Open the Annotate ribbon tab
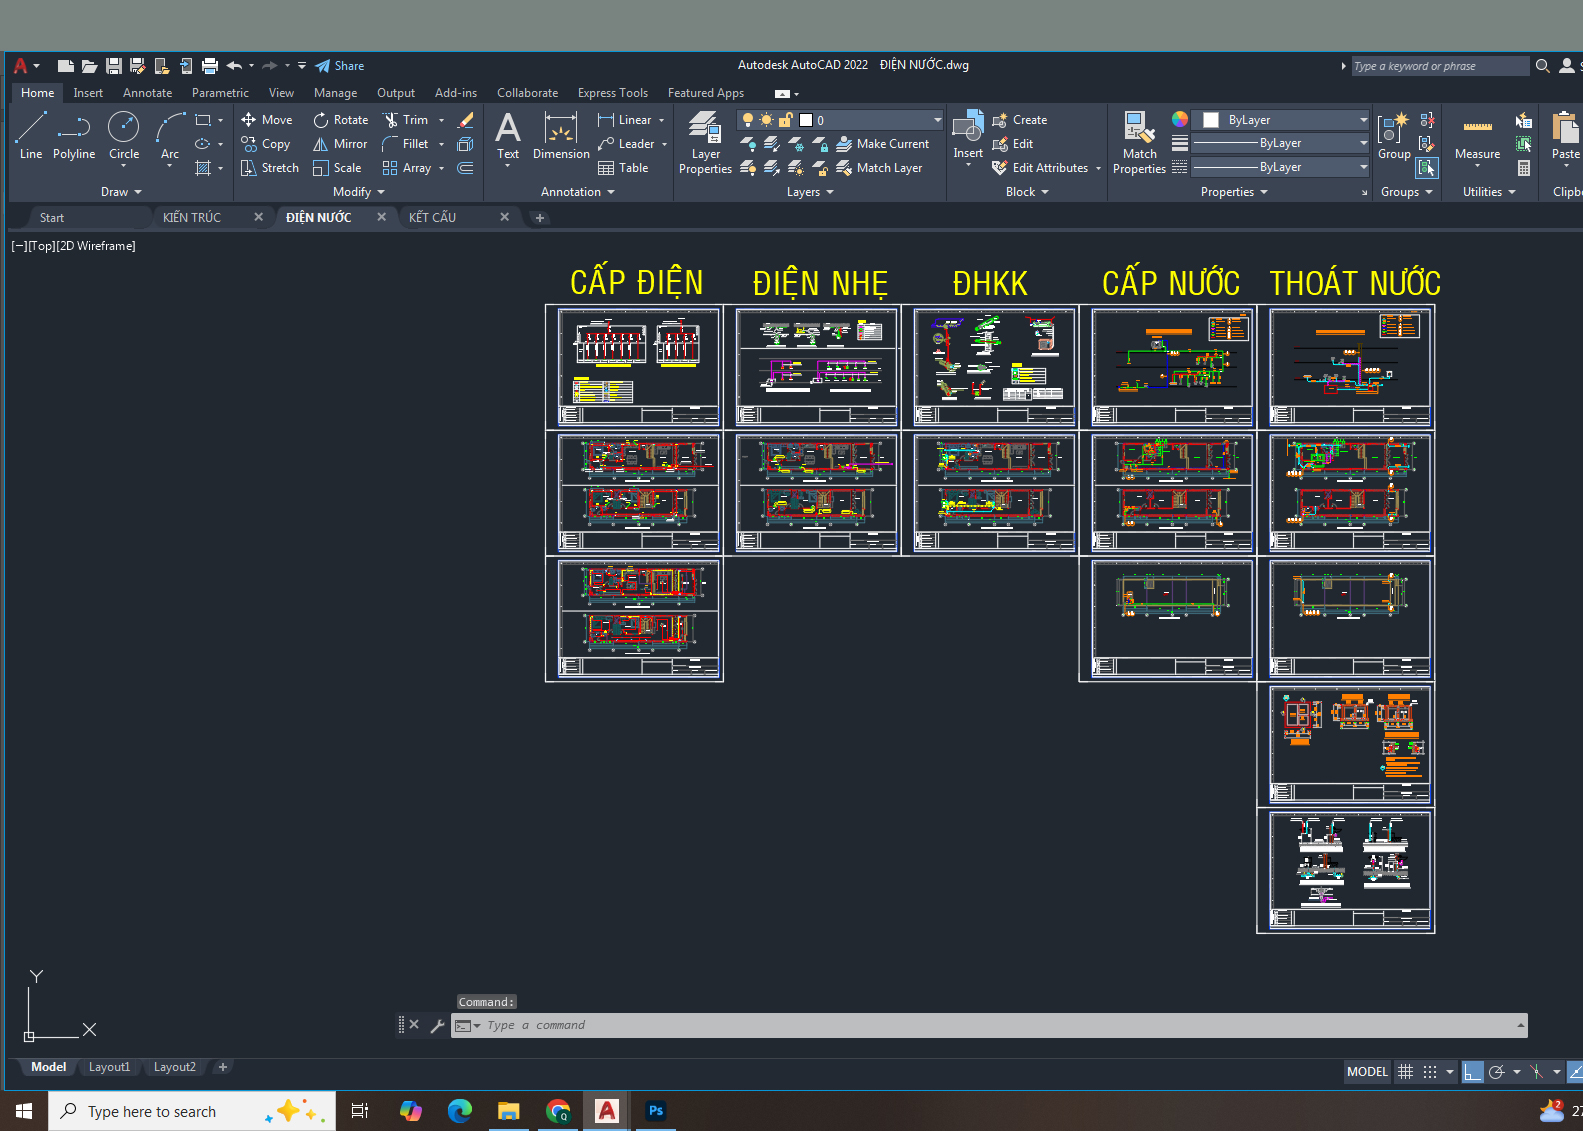The height and width of the screenshot is (1131, 1583). [147, 93]
